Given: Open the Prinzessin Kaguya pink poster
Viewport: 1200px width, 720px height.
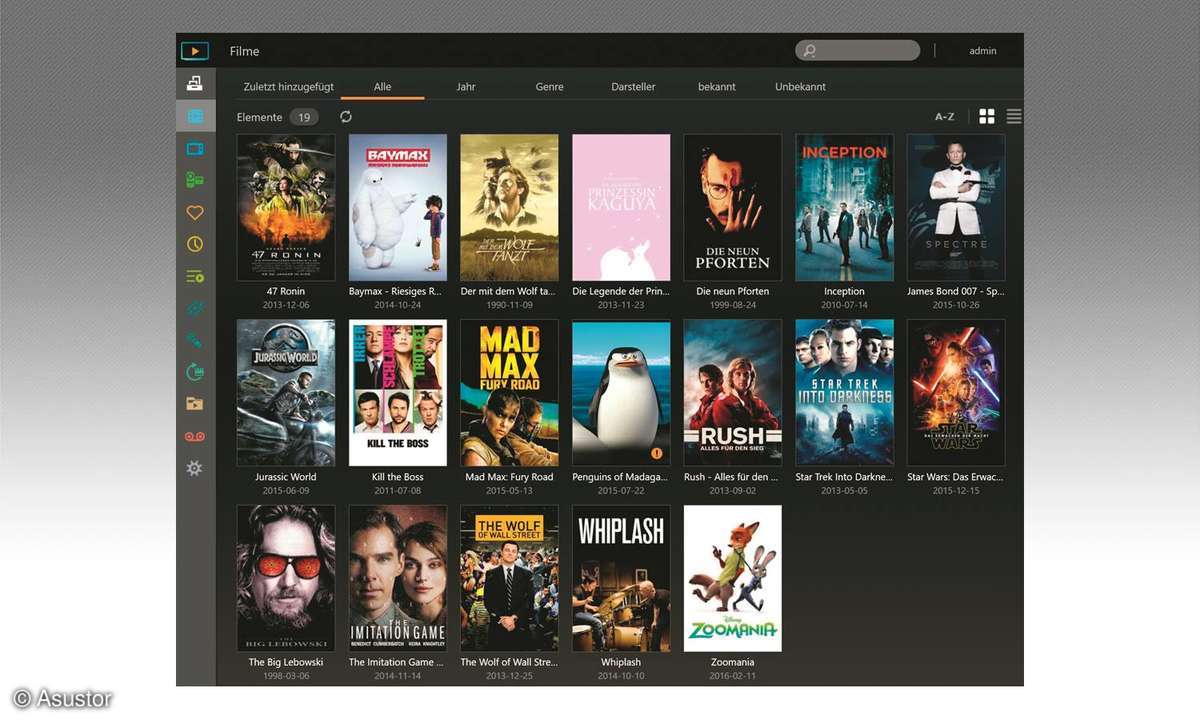Looking at the screenshot, I should click(621, 207).
